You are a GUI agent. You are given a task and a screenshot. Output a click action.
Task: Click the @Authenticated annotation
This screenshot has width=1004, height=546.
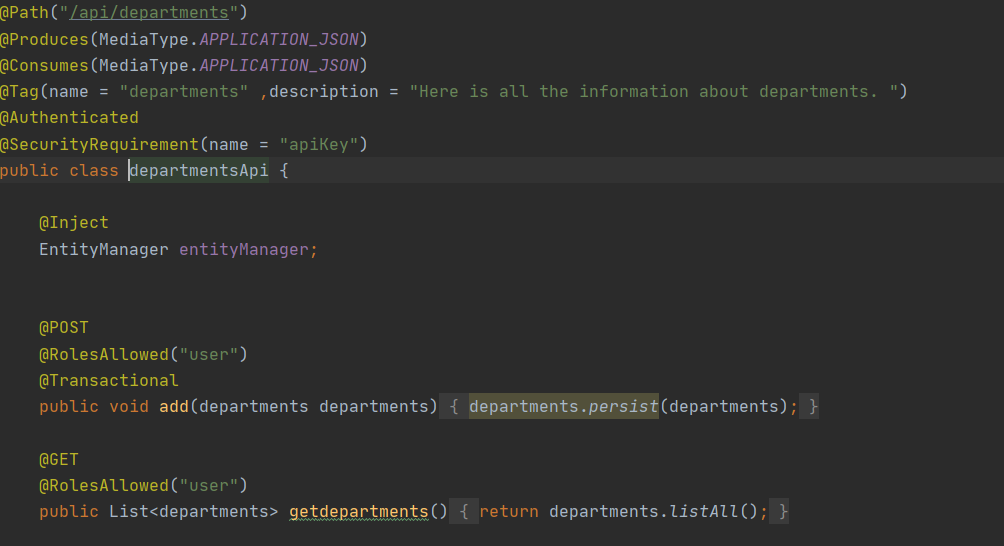click(69, 118)
